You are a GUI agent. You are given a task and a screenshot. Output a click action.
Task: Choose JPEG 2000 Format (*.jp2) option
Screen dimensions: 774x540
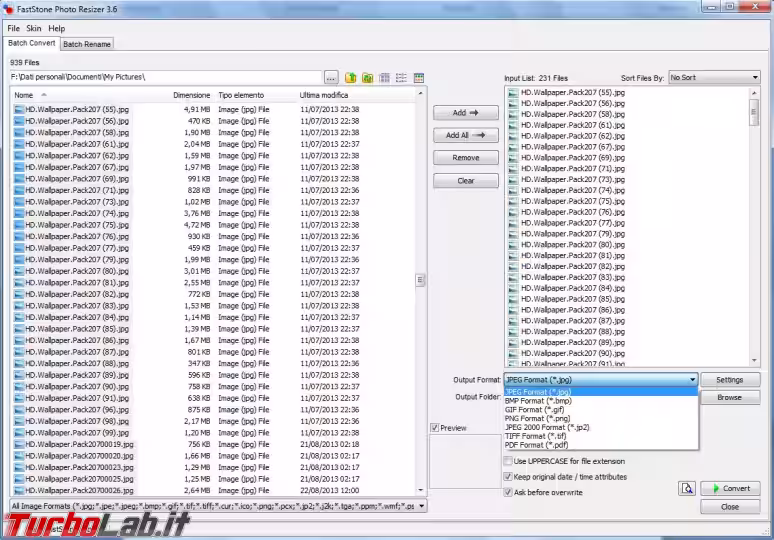(601, 427)
